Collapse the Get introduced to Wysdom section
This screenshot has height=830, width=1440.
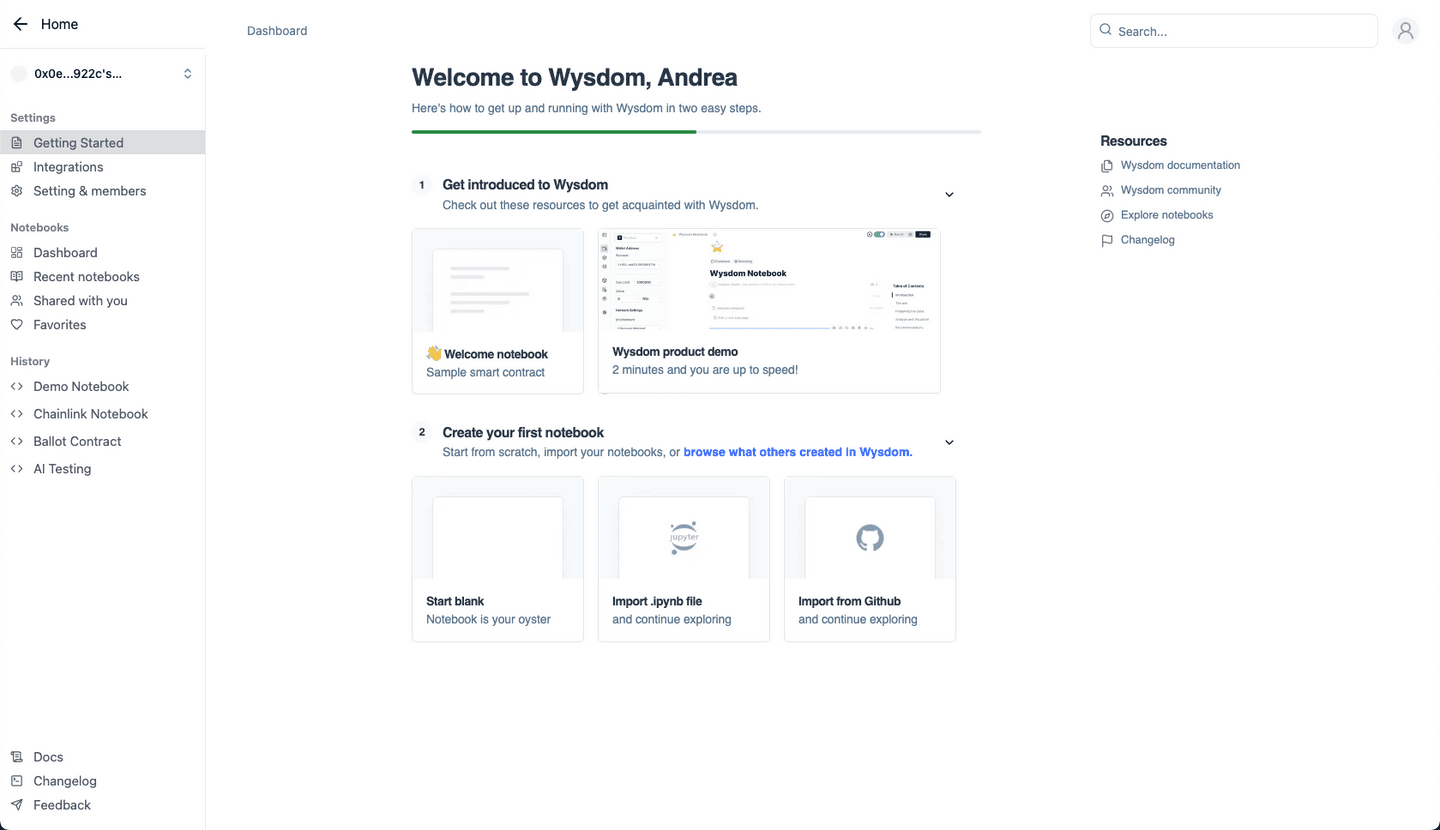(x=949, y=195)
